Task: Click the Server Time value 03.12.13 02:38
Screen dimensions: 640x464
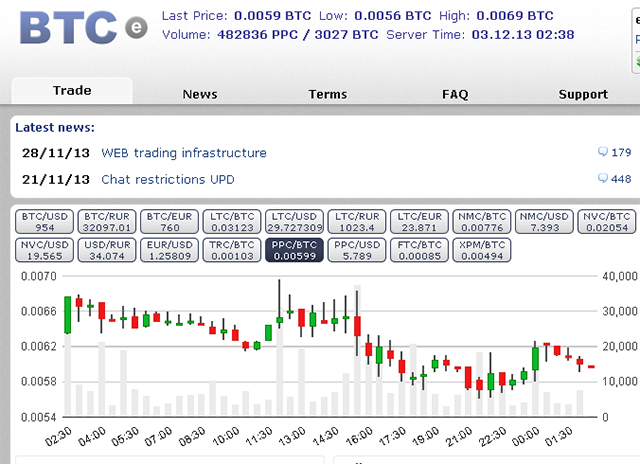Action: pyautogui.click(x=523, y=35)
